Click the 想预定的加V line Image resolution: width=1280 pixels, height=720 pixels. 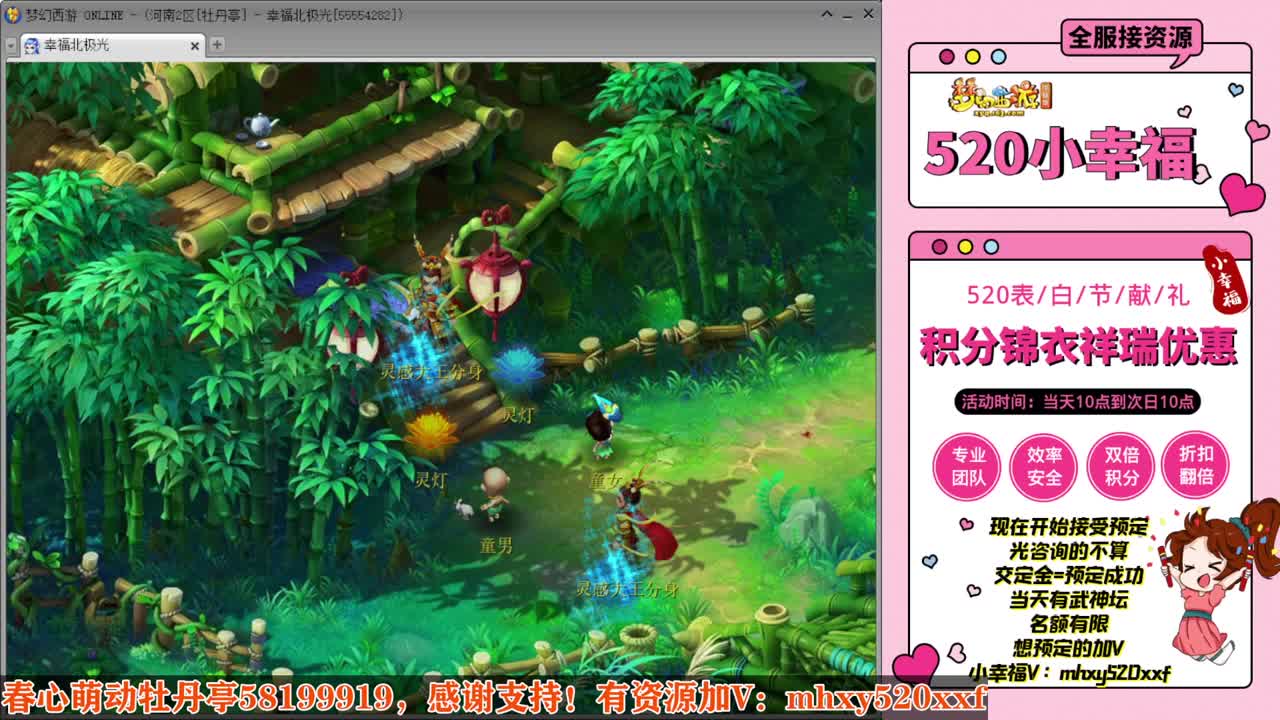(x=1069, y=647)
